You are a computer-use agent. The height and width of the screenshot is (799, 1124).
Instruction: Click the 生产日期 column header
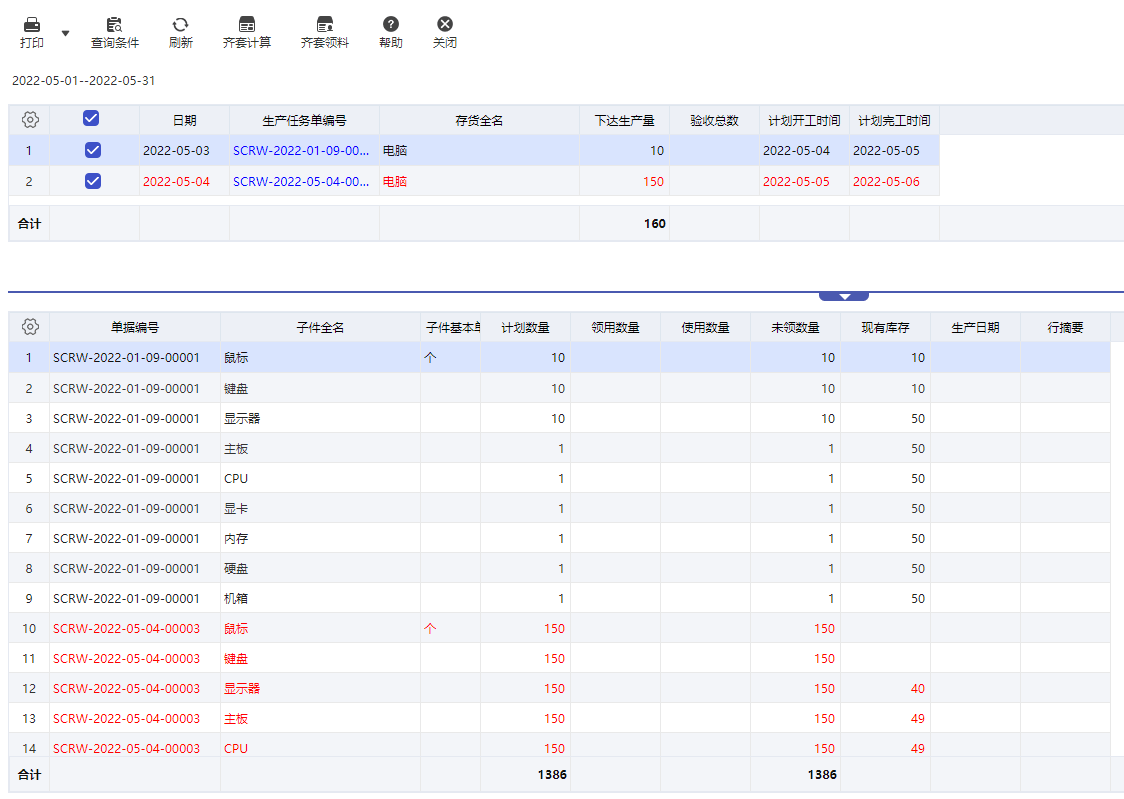(975, 327)
